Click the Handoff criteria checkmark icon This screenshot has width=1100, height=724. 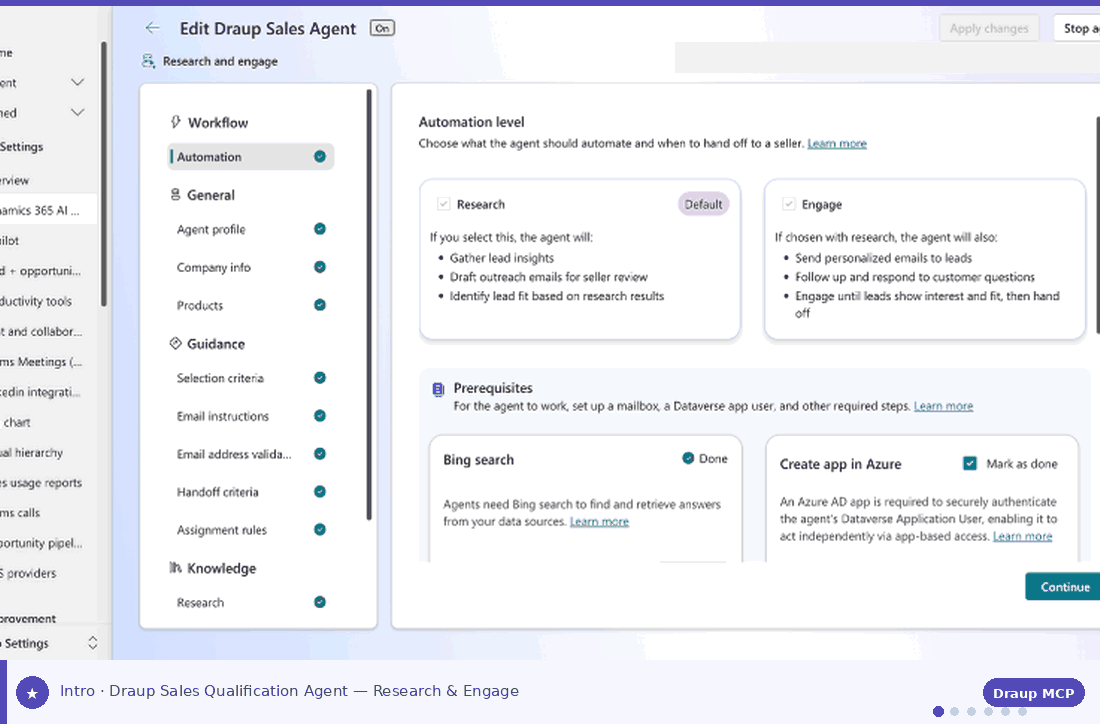click(x=320, y=491)
